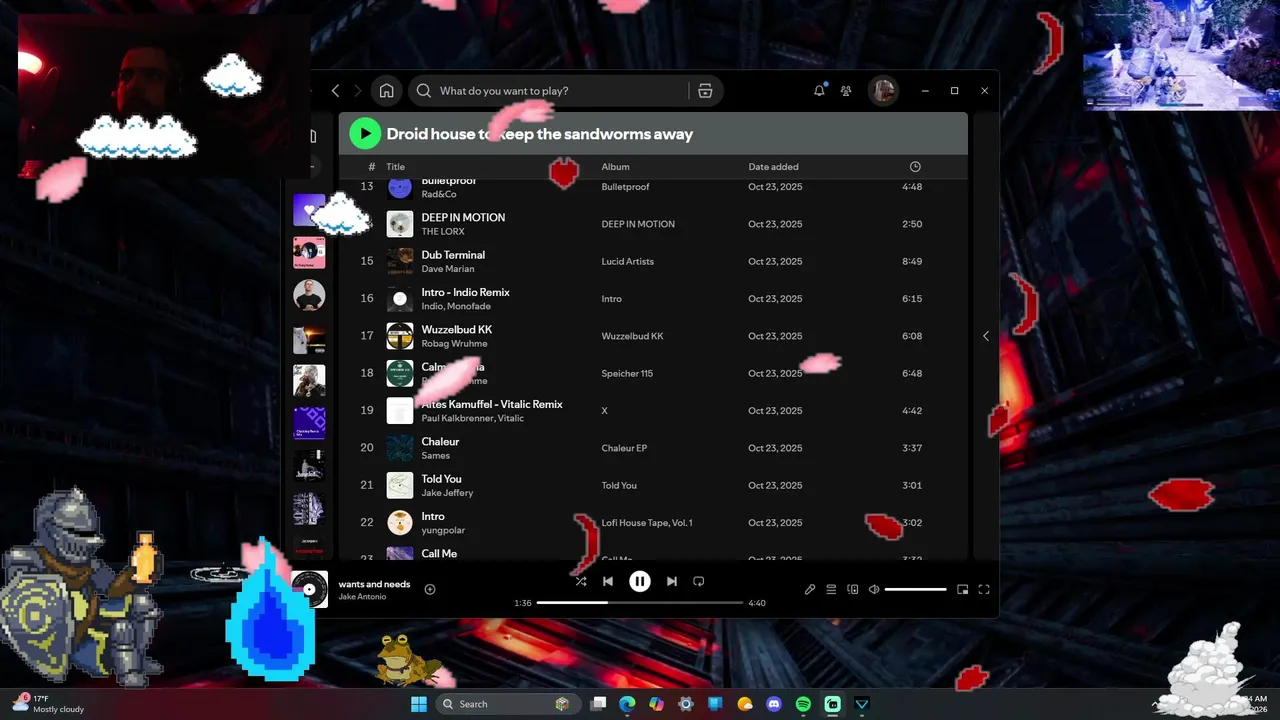The image size is (1280, 720).
Task: Click Told You album art thumbnail
Action: pos(400,485)
